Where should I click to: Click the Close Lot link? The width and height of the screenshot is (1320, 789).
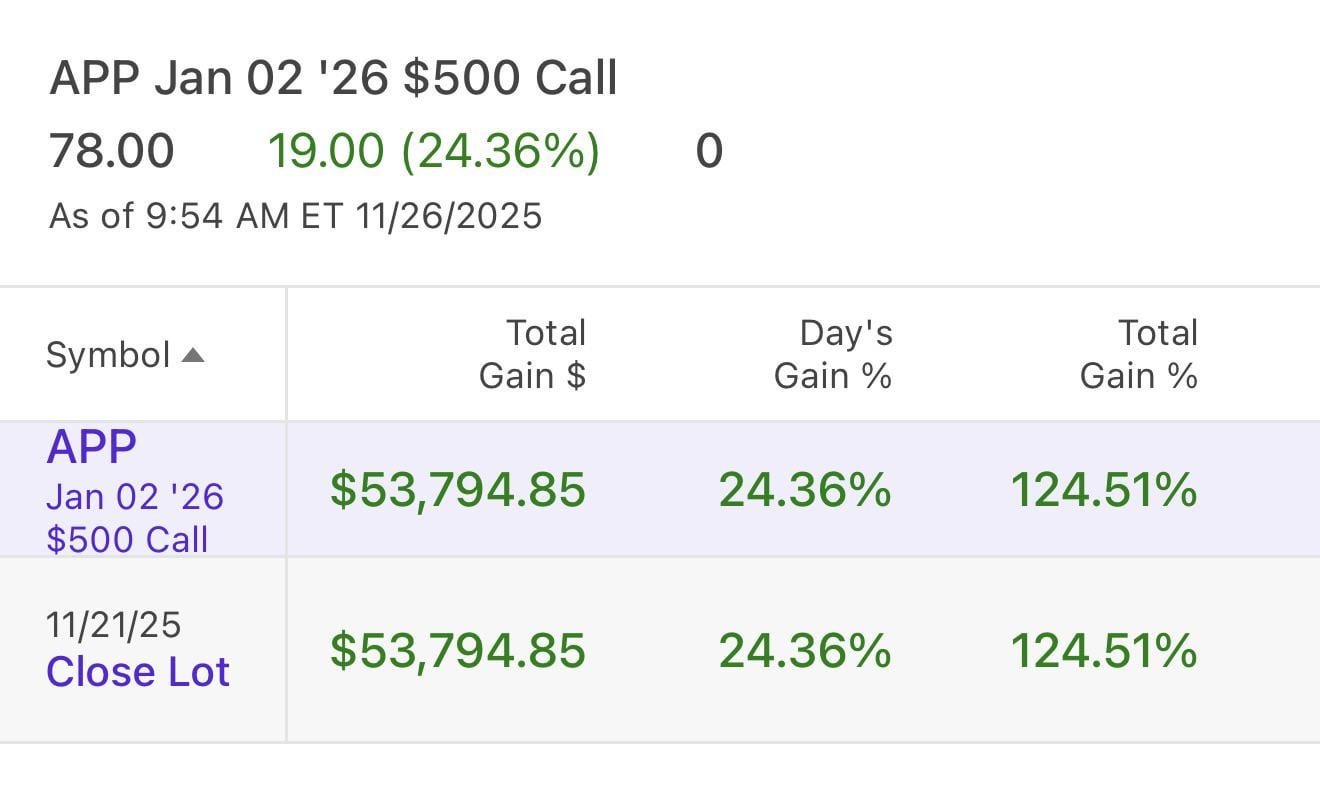click(138, 672)
